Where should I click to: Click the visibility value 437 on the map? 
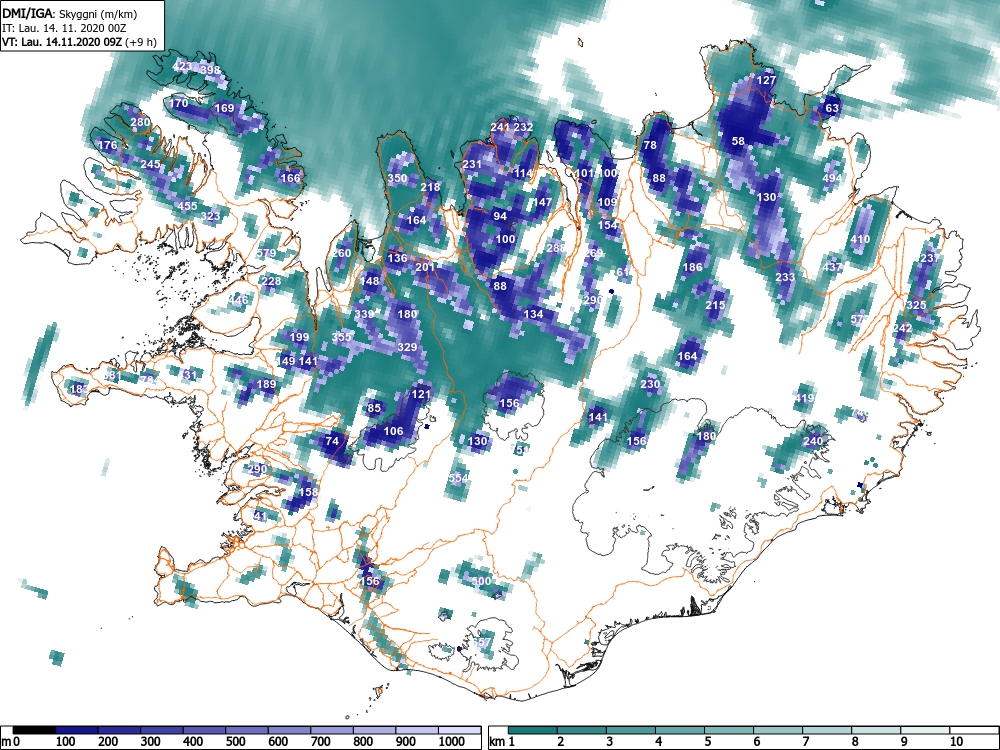[x=832, y=267]
